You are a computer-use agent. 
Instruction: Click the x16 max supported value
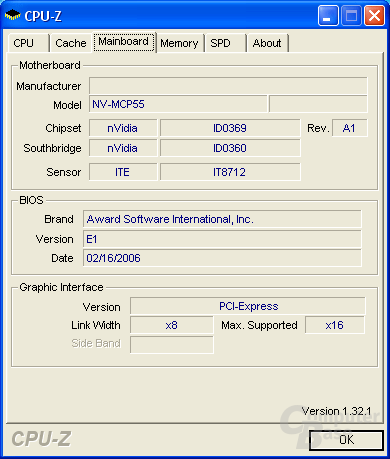[335, 325]
